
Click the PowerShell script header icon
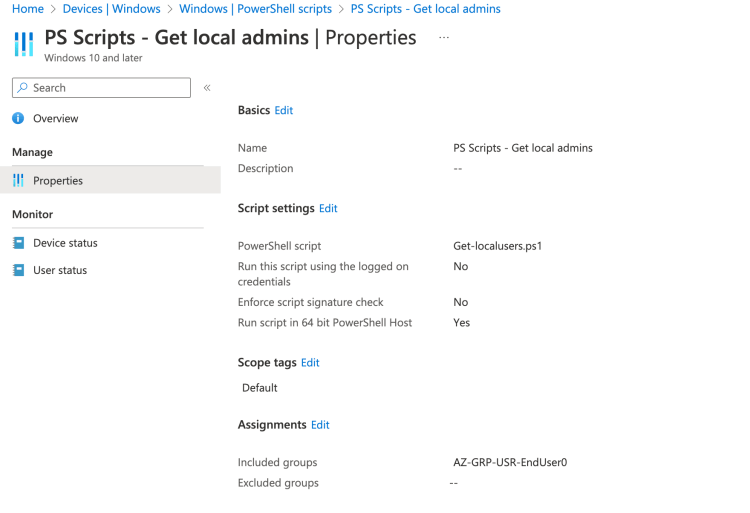tap(23, 44)
